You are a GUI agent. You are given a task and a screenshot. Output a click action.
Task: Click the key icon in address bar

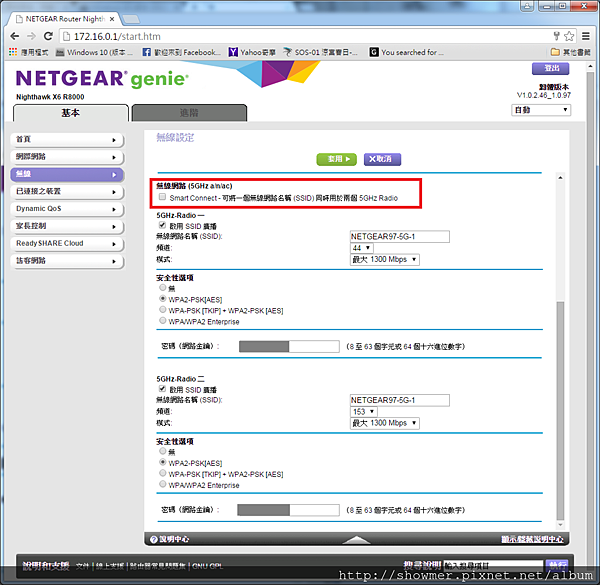point(557,36)
